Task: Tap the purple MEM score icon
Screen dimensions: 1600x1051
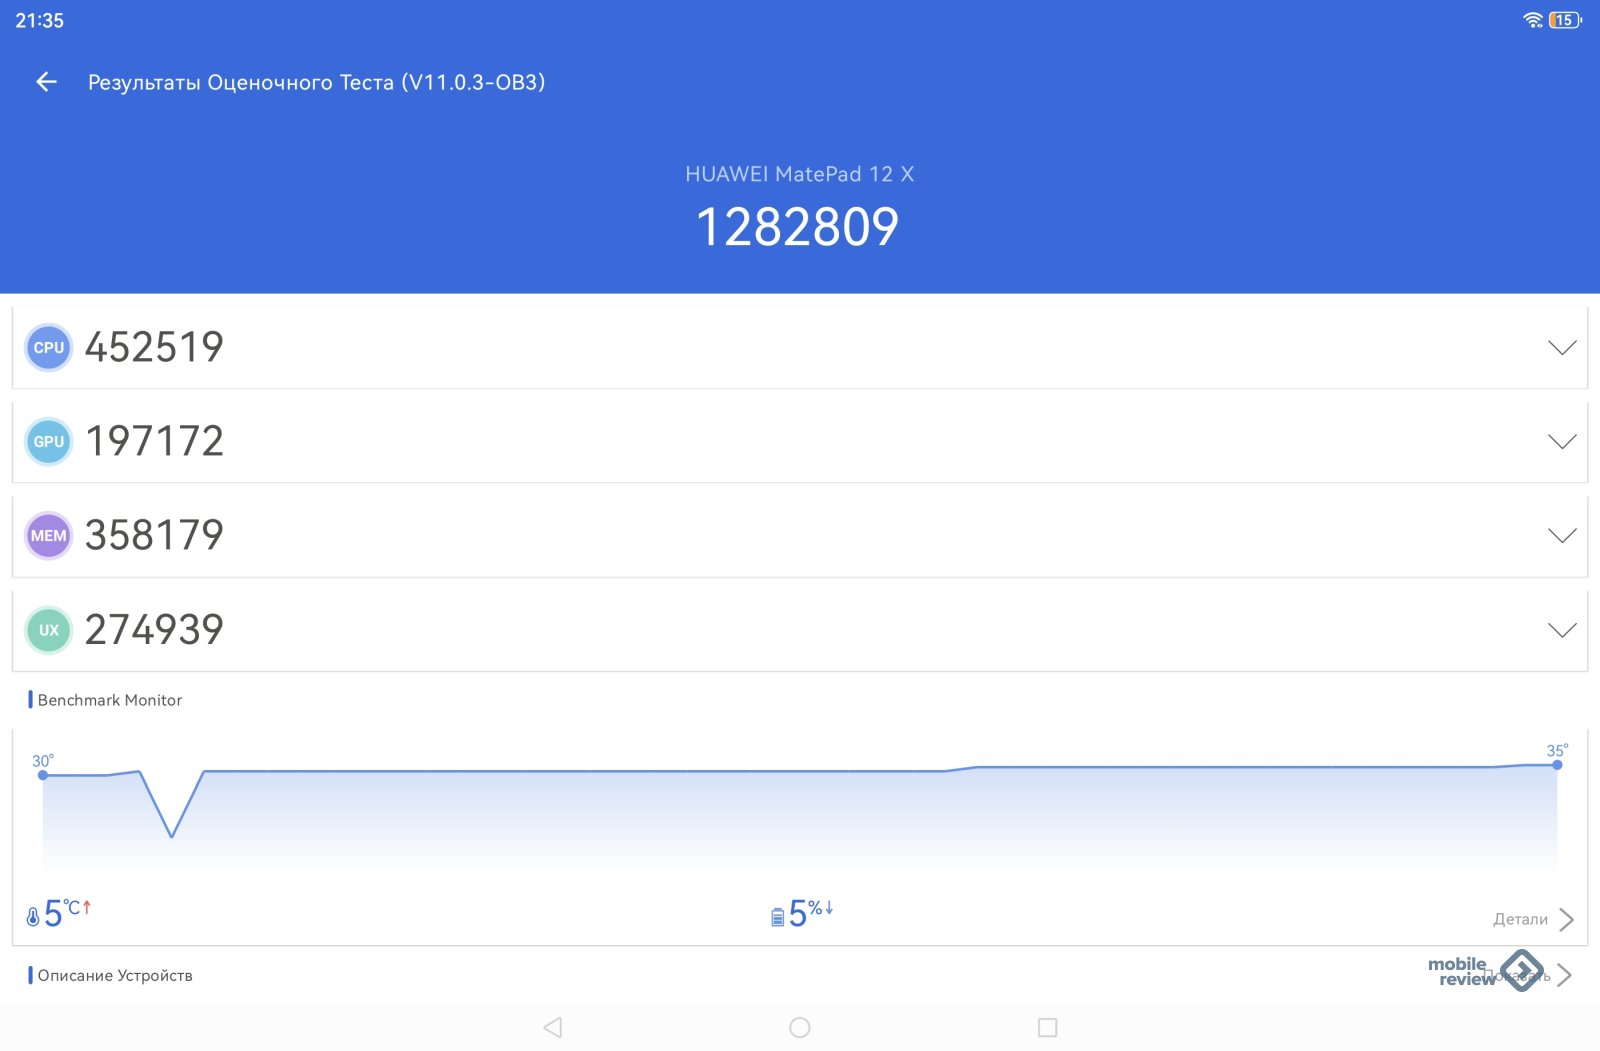Action: click(x=48, y=536)
